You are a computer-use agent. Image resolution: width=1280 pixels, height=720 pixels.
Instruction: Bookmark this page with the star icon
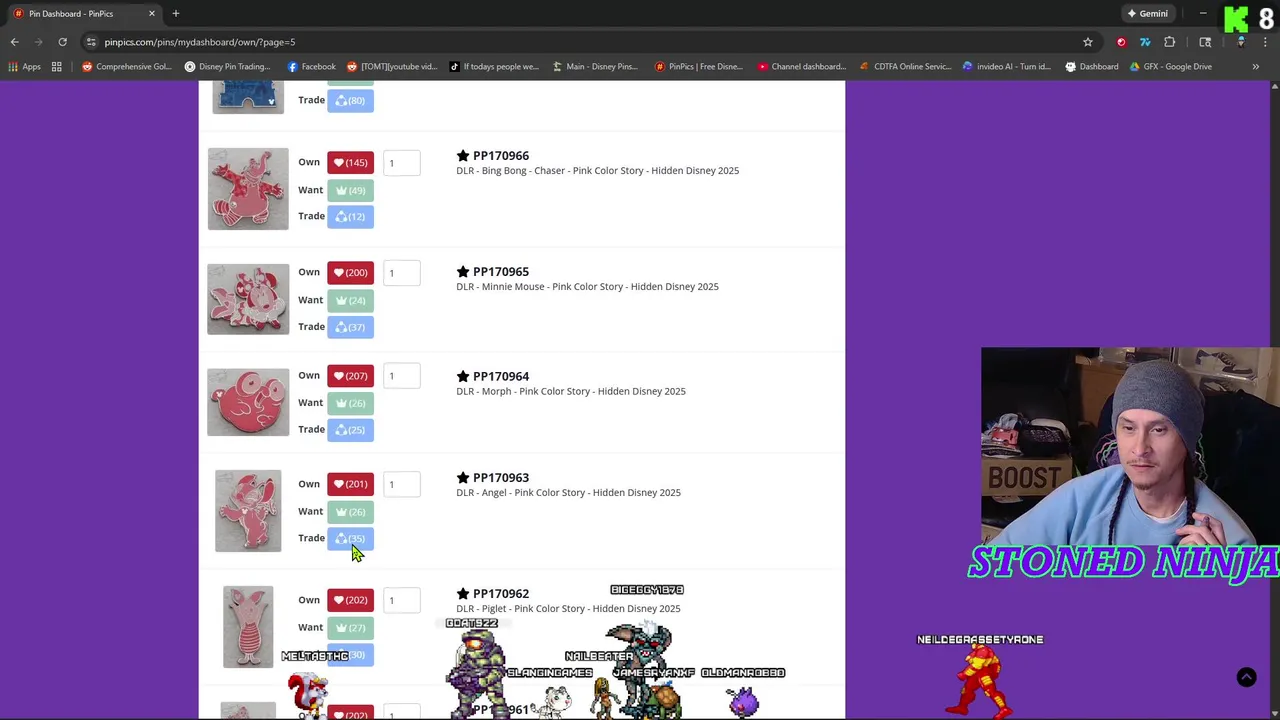pyautogui.click(x=1088, y=42)
